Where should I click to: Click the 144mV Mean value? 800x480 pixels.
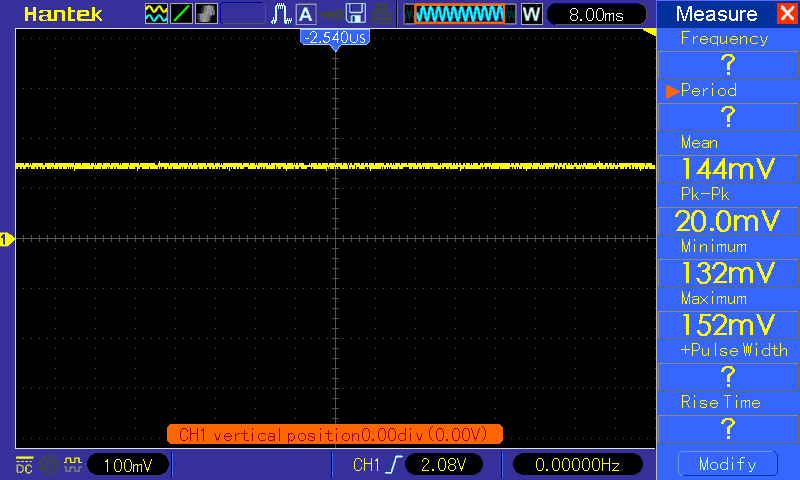tap(728, 169)
